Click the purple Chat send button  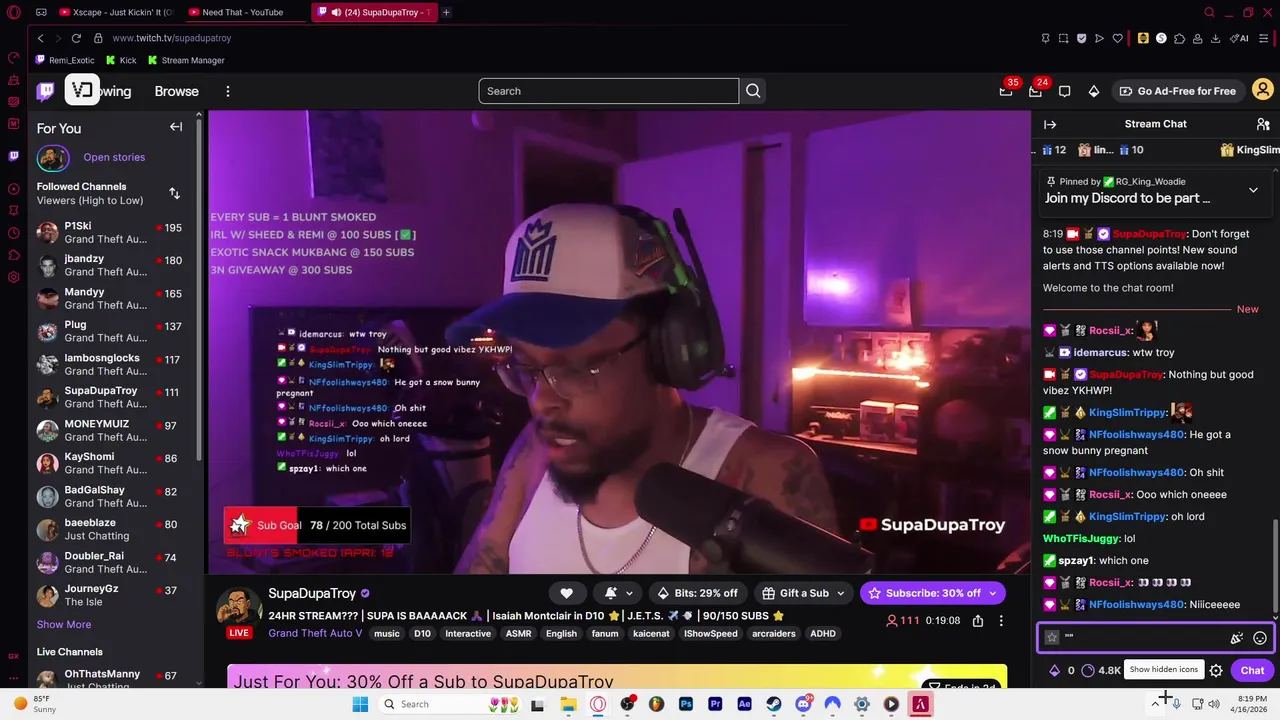(1252, 671)
